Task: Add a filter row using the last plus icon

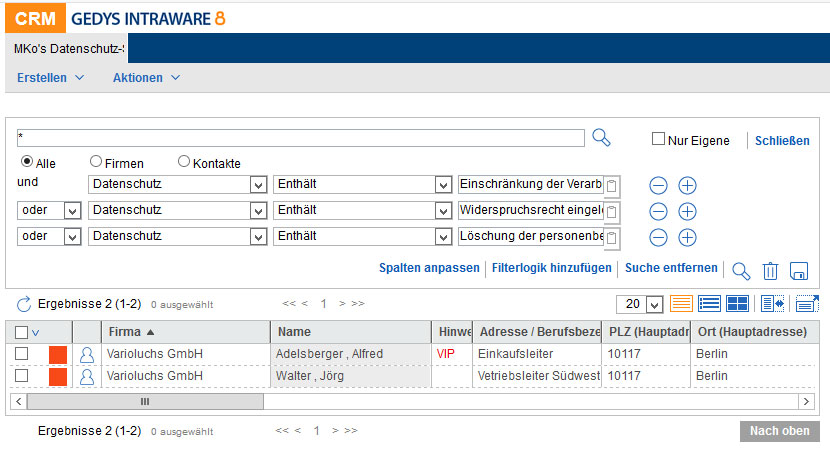Action: pos(687,237)
